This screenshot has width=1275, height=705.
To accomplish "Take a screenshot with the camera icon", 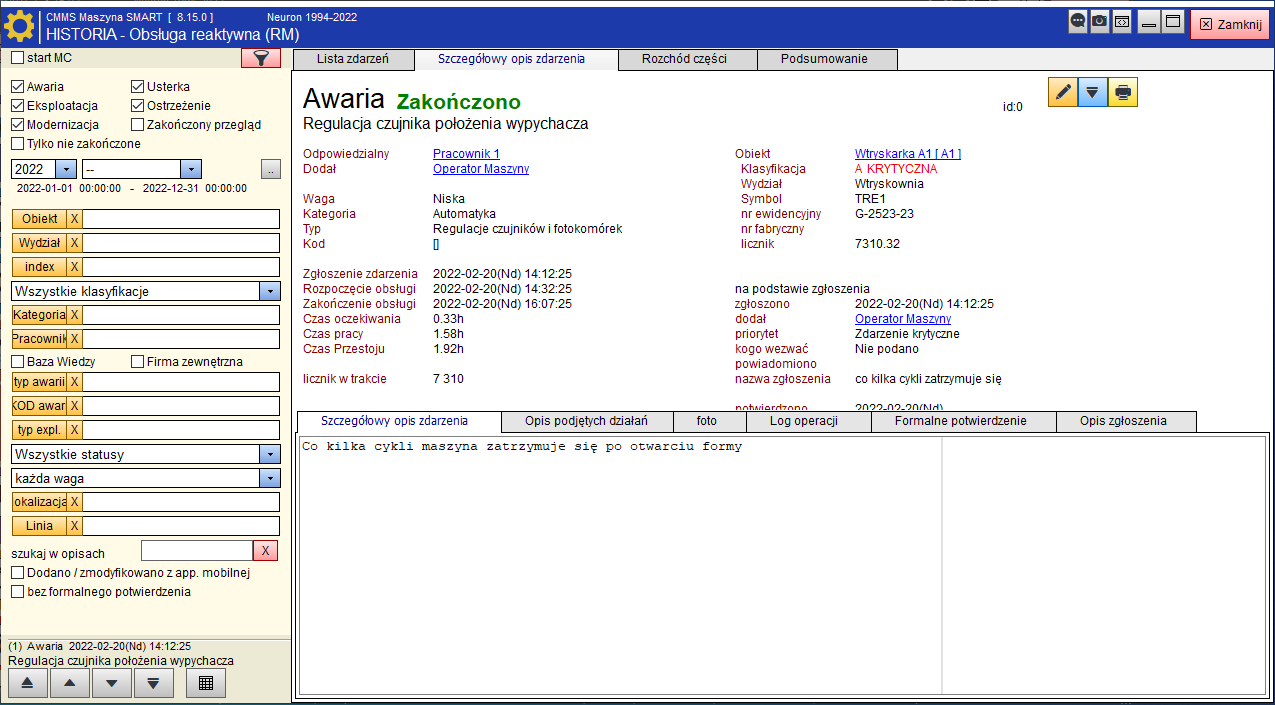I will pos(1100,21).
